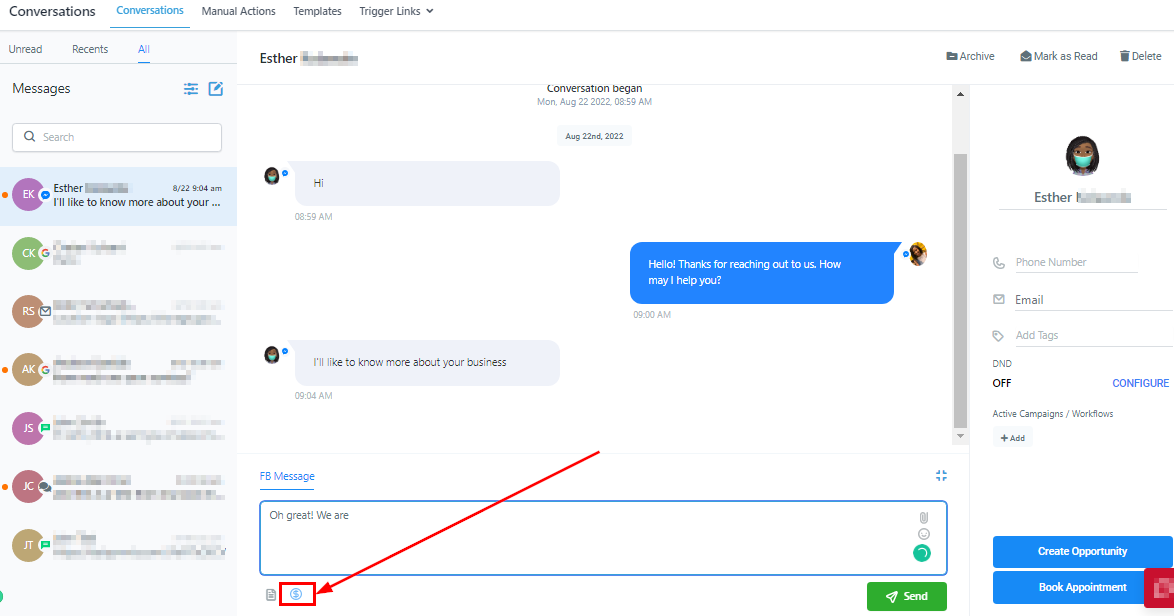Configure the DND setting
This screenshot has height=616, width=1174.
tap(1140, 382)
